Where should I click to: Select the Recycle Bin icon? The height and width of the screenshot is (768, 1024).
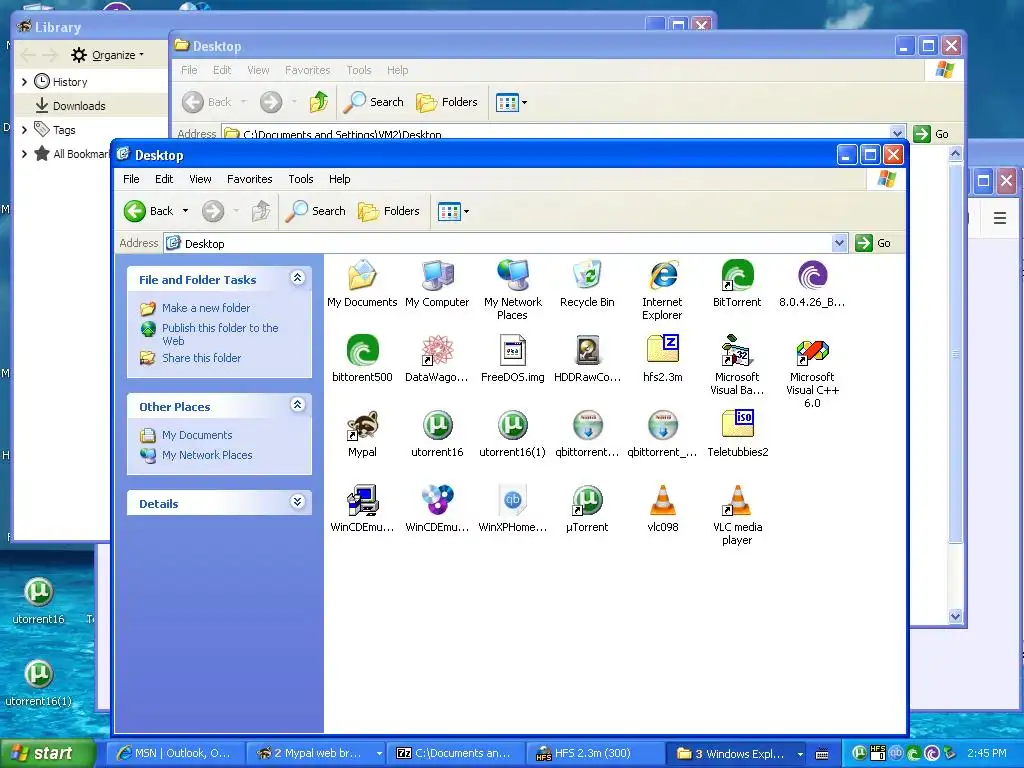pos(587,276)
